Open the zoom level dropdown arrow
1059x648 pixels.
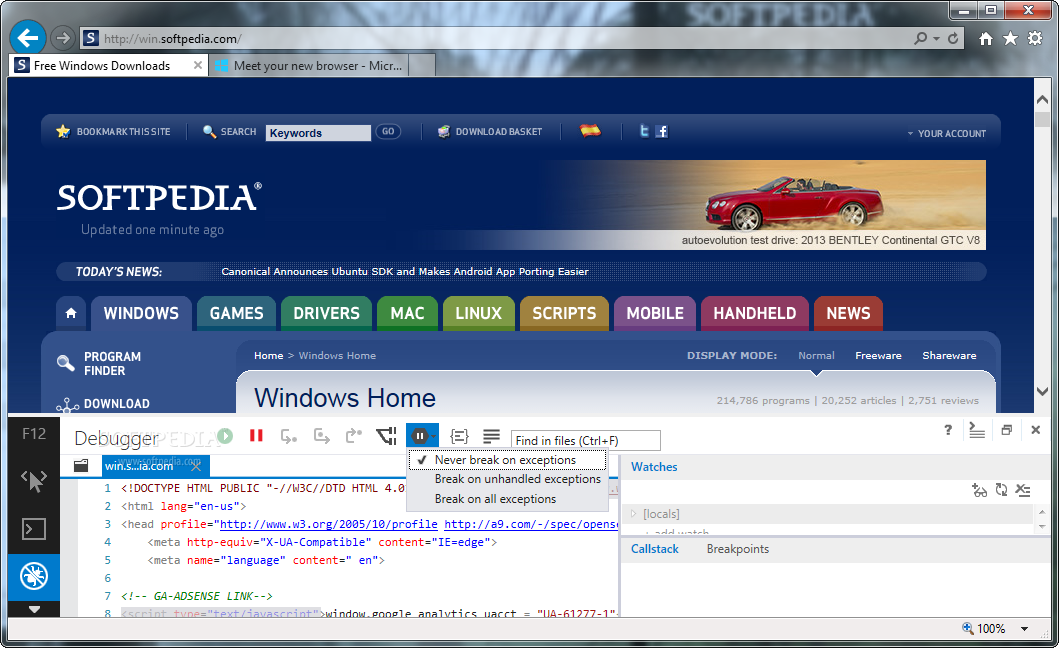pos(1025,628)
